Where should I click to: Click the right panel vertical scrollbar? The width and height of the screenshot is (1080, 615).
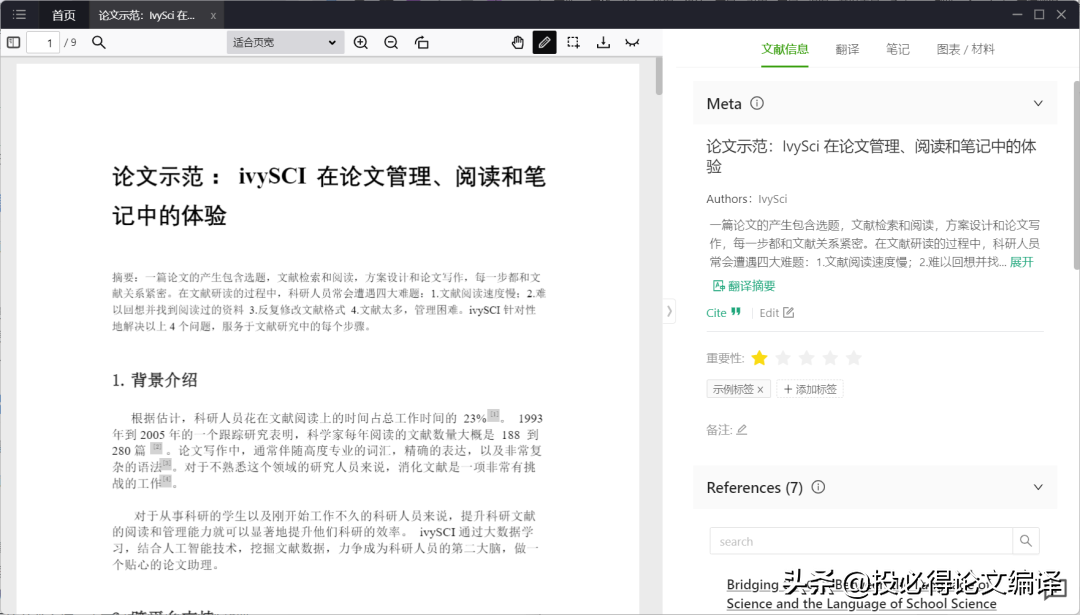[1076, 175]
